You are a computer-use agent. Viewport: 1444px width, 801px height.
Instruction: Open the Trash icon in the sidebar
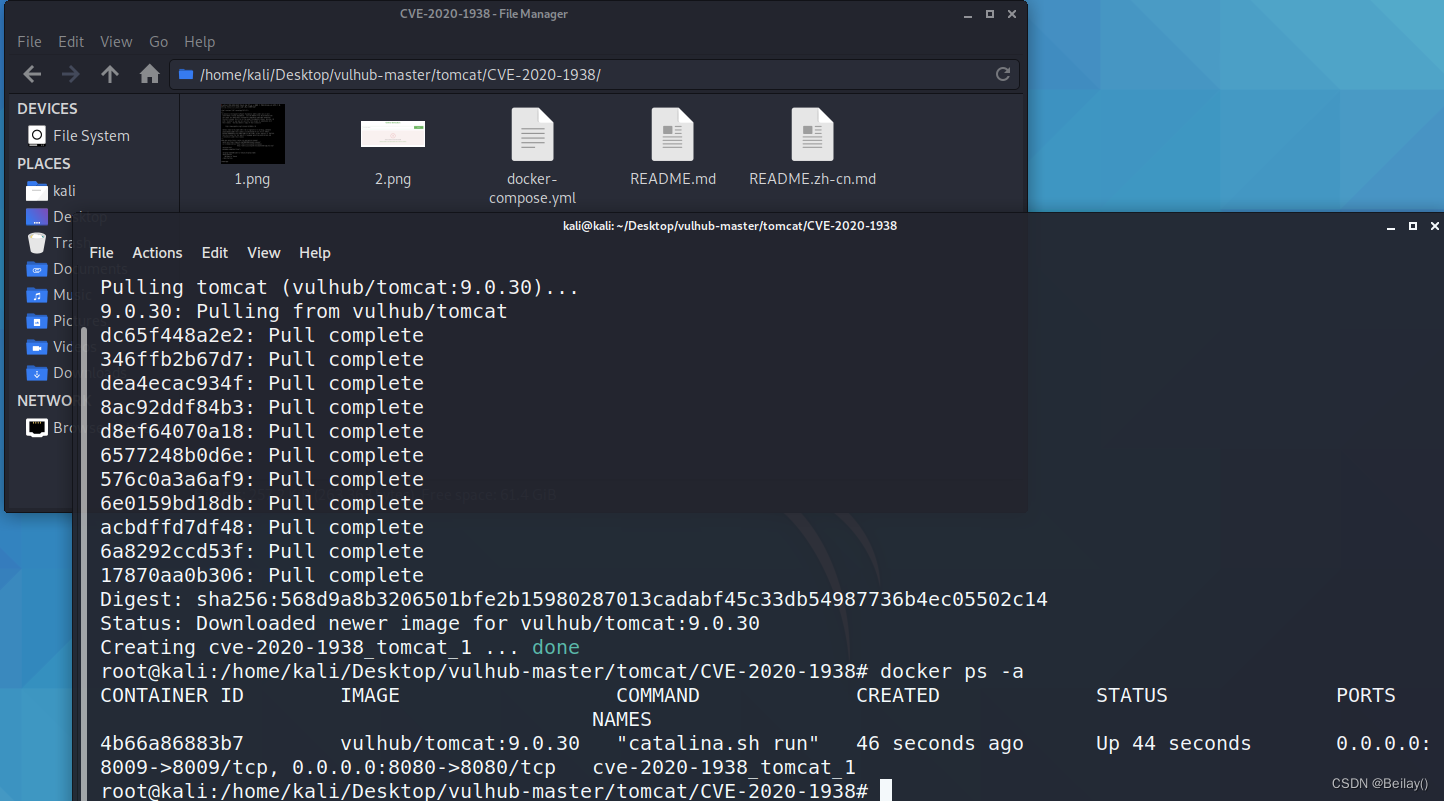point(37,242)
